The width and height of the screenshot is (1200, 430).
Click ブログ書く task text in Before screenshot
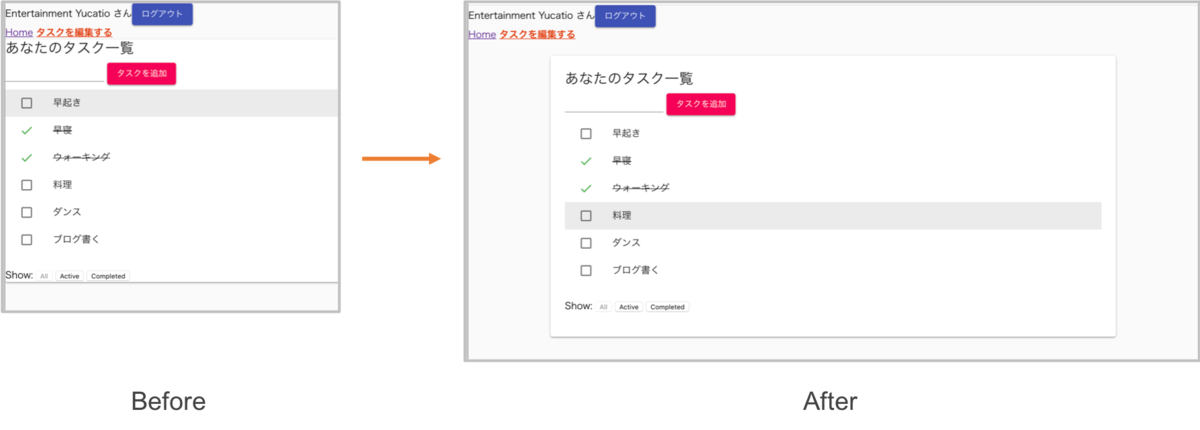(77, 239)
